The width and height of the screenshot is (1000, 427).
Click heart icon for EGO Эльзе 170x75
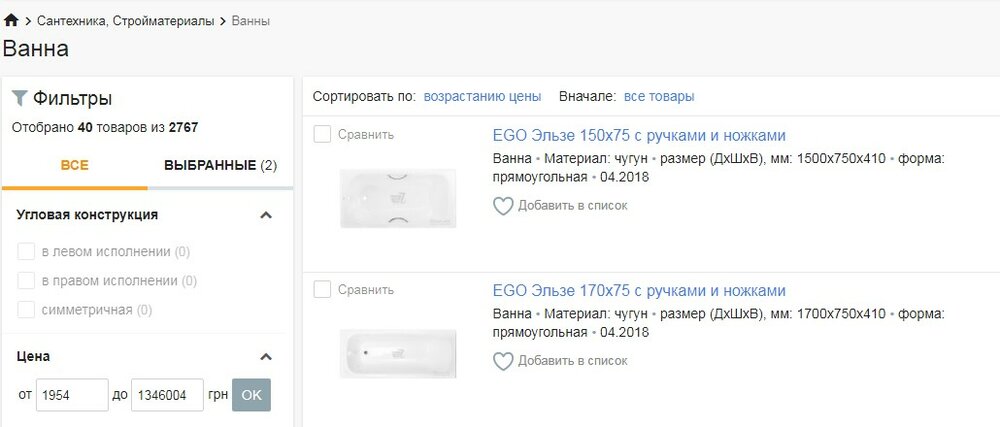[x=503, y=361]
